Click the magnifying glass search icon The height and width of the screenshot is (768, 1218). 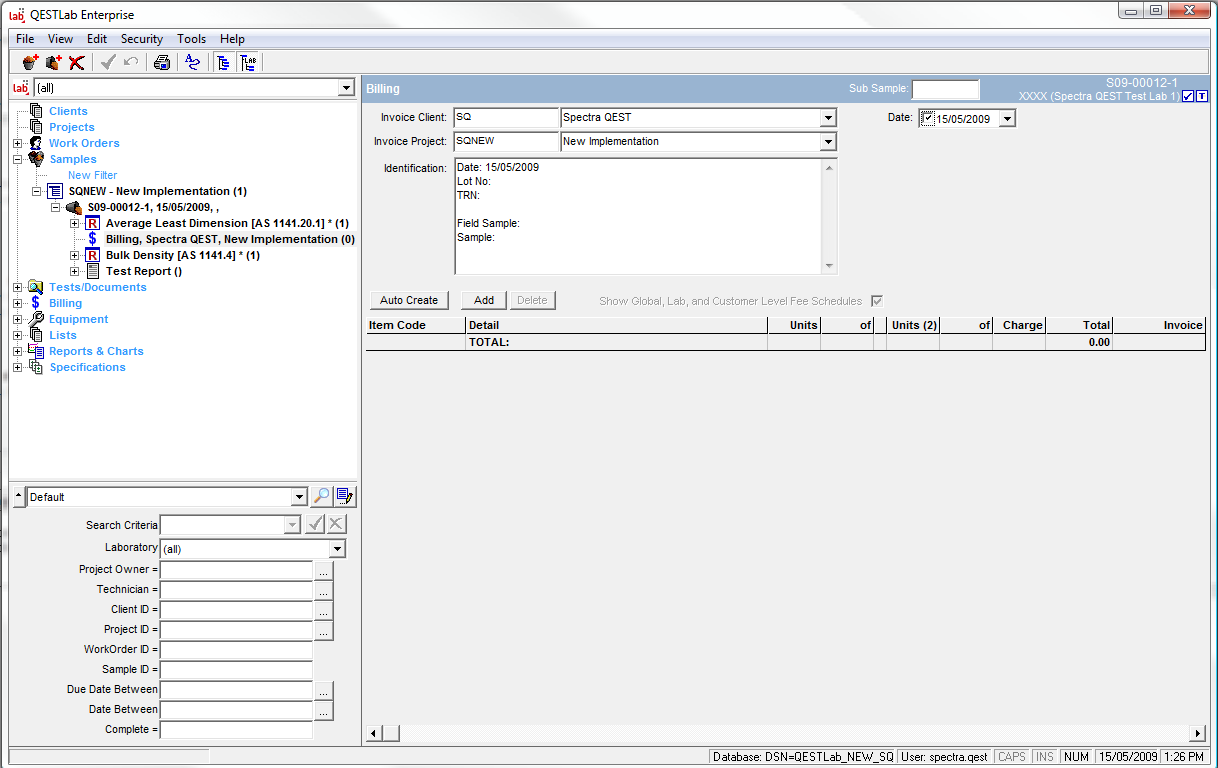(322, 496)
